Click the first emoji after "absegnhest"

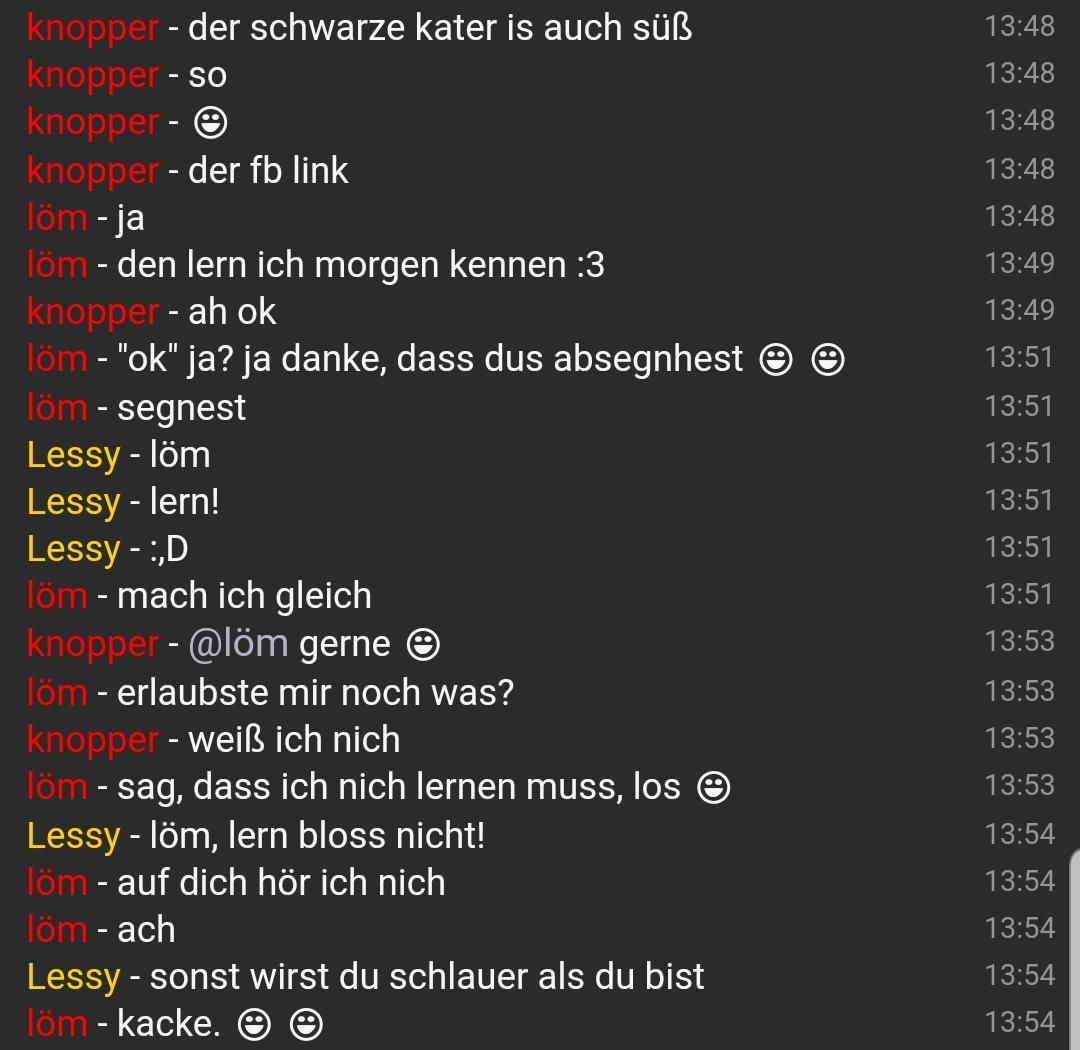click(x=776, y=360)
